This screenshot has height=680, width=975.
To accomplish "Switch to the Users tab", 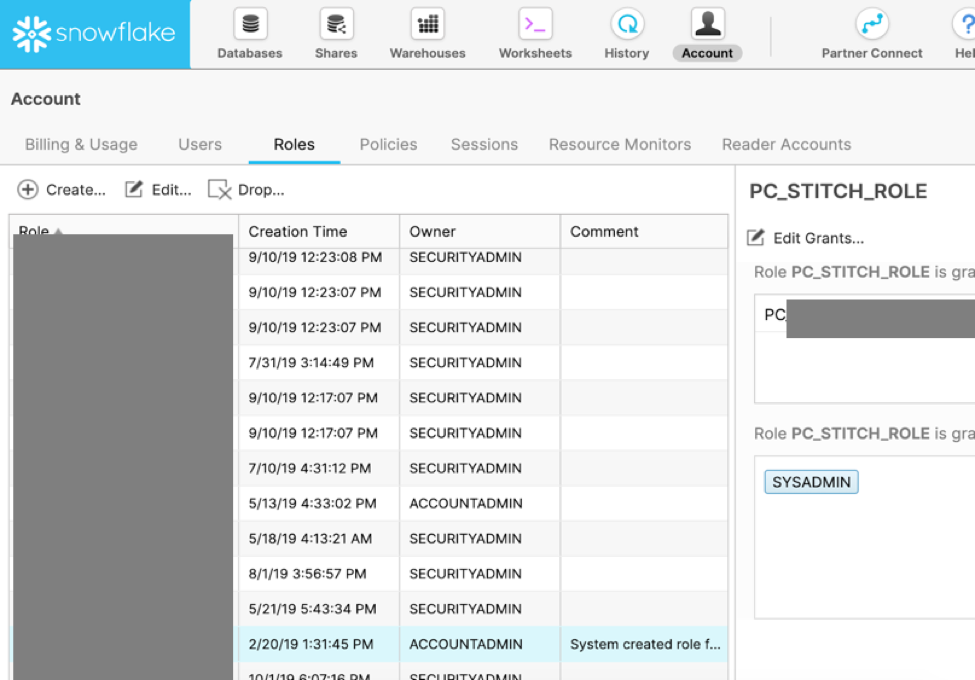I will tap(199, 144).
